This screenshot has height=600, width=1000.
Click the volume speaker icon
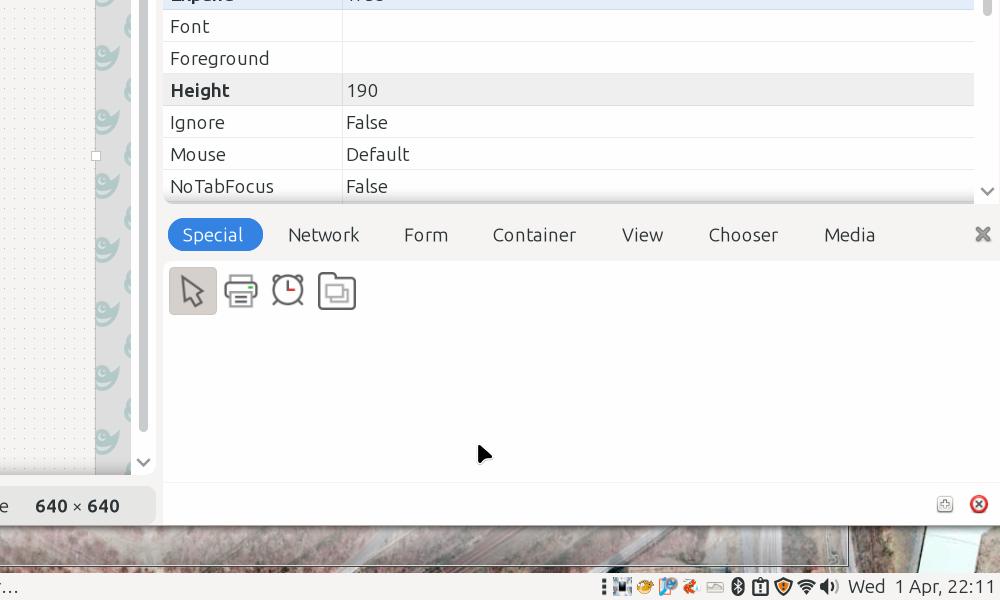829,587
